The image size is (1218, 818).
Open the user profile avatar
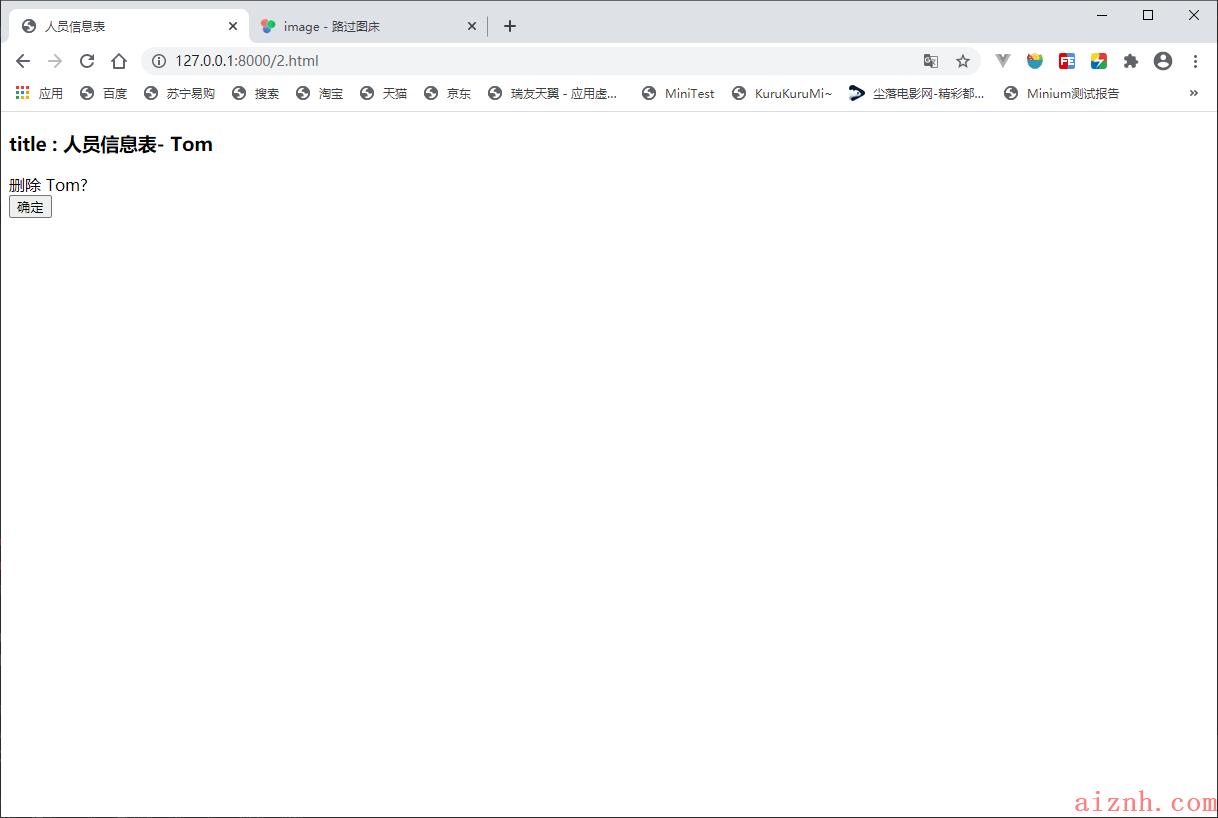click(1163, 61)
